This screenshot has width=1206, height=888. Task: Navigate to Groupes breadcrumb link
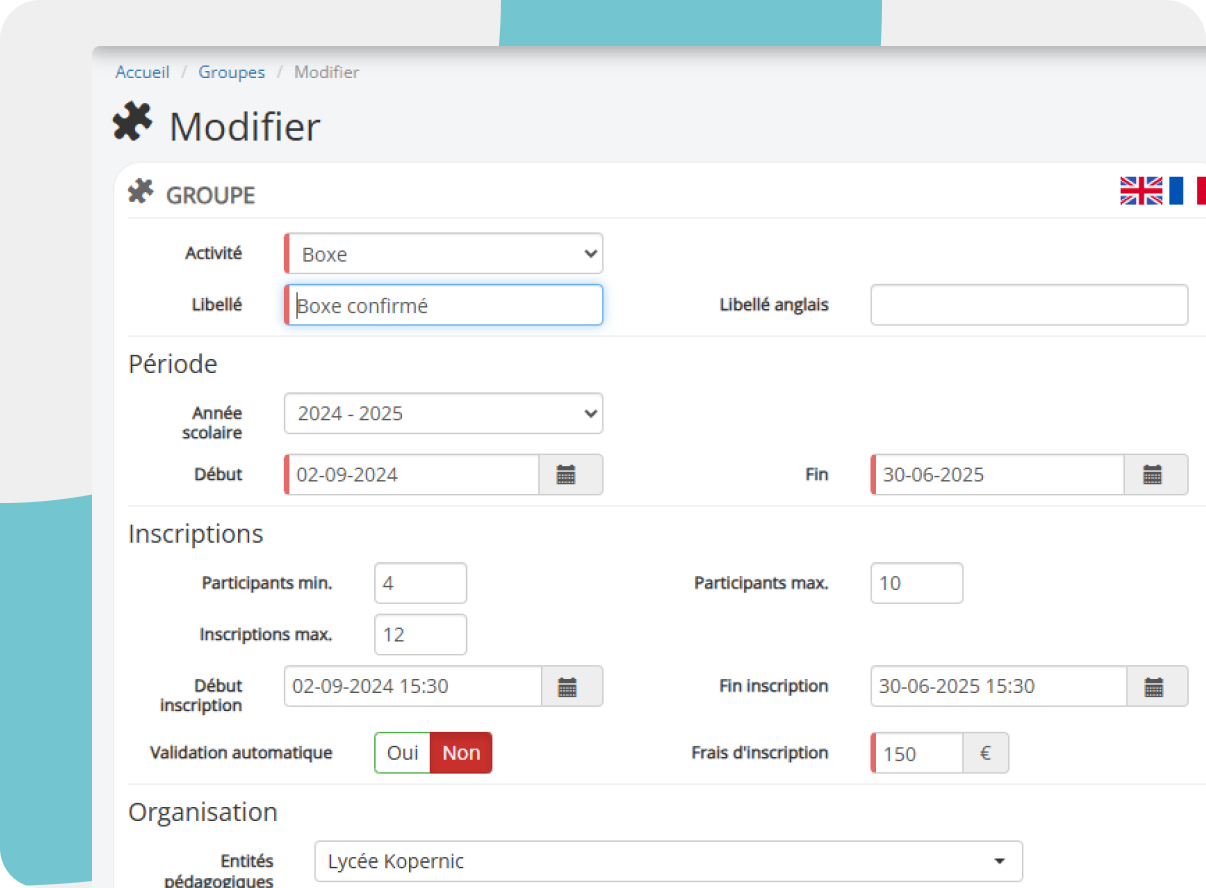point(232,72)
